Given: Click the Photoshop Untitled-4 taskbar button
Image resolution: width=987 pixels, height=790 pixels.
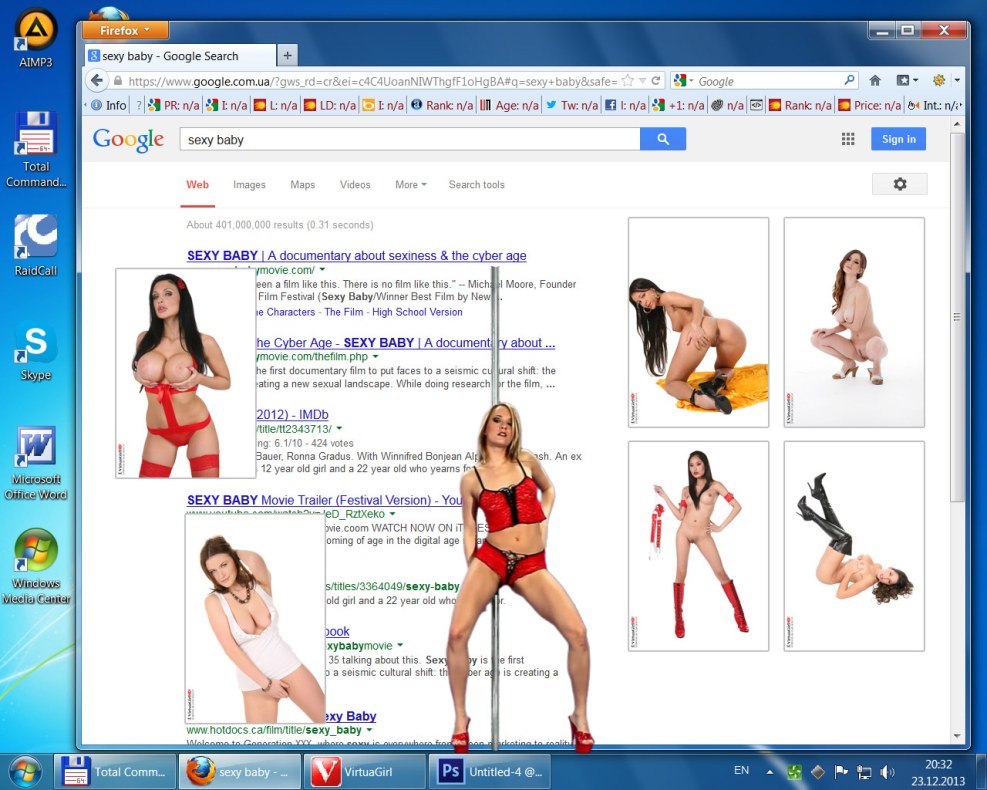Looking at the screenshot, I should (x=491, y=772).
